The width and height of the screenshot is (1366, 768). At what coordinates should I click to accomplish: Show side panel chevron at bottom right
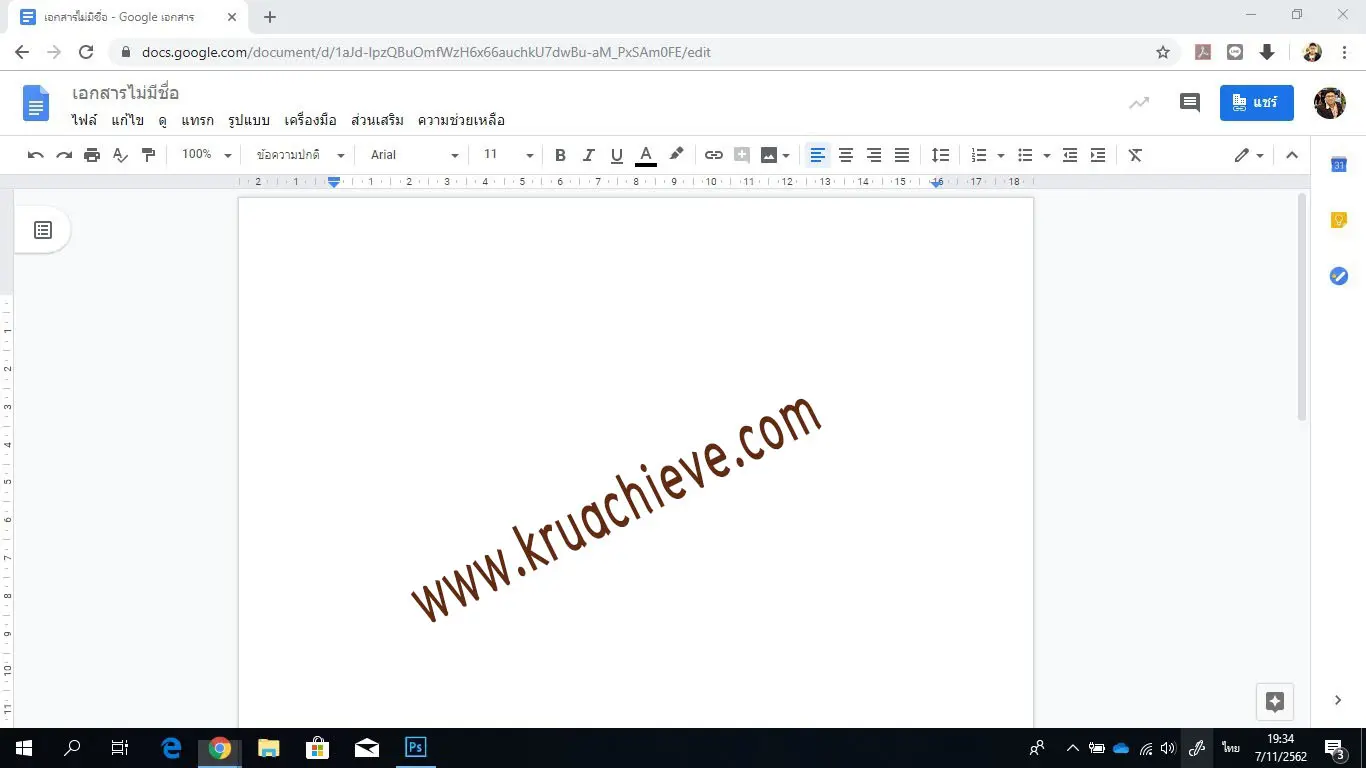(x=1338, y=700)
